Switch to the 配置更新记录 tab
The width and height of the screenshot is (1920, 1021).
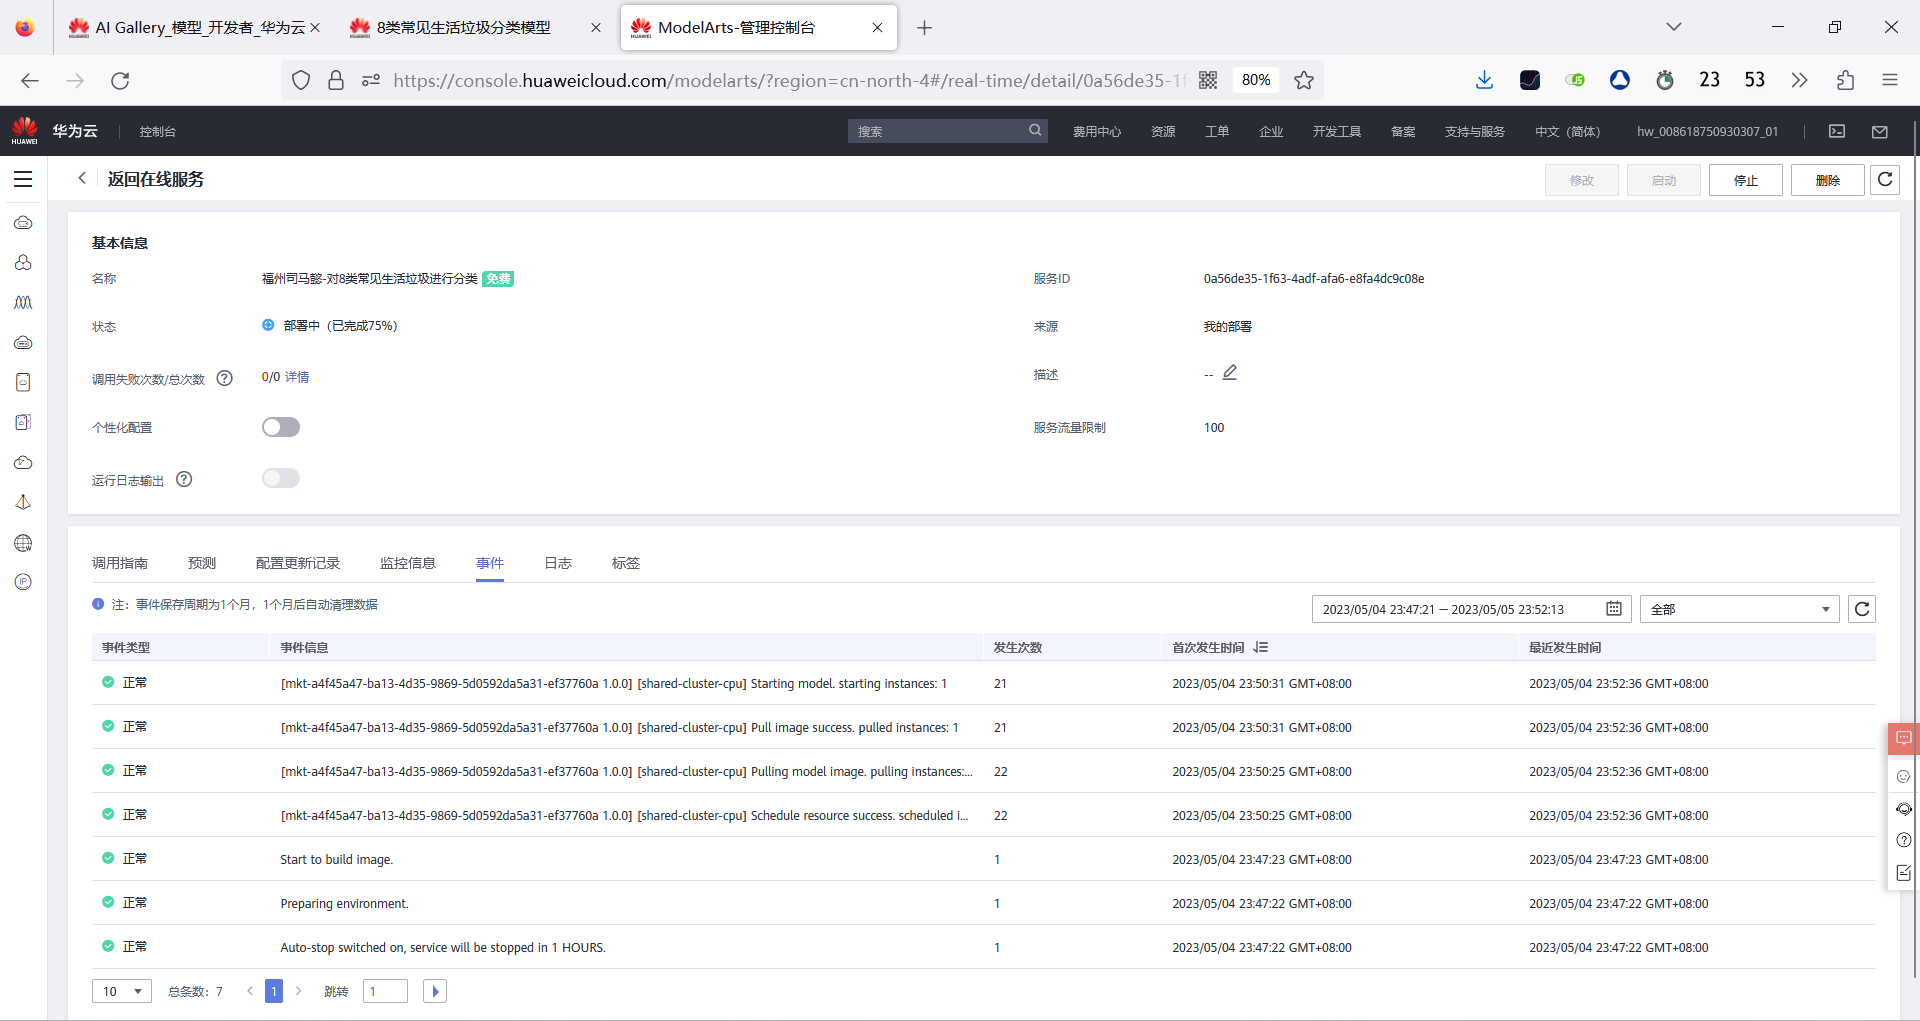click(298, 563)
